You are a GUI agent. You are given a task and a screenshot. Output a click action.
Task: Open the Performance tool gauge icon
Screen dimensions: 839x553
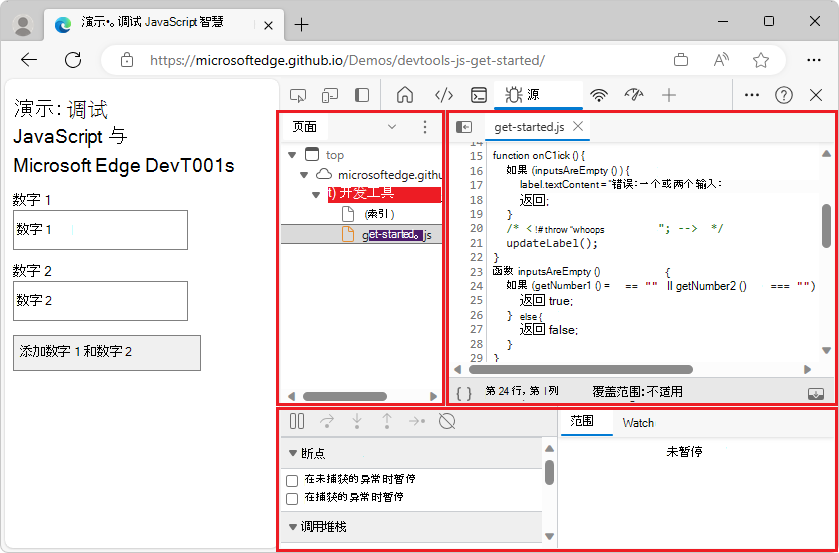click(x=634, y=95)
